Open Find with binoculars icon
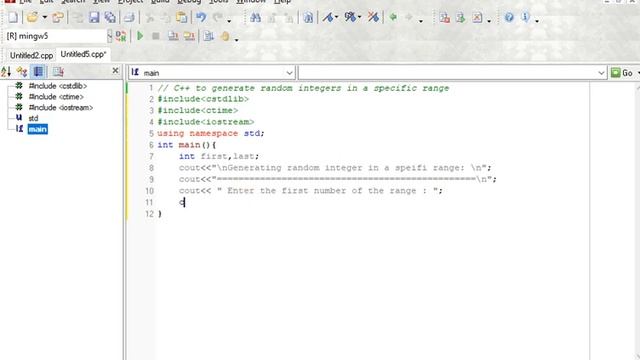Image resolution: width=640 pixels, height=360 pixels. [256, 18]
